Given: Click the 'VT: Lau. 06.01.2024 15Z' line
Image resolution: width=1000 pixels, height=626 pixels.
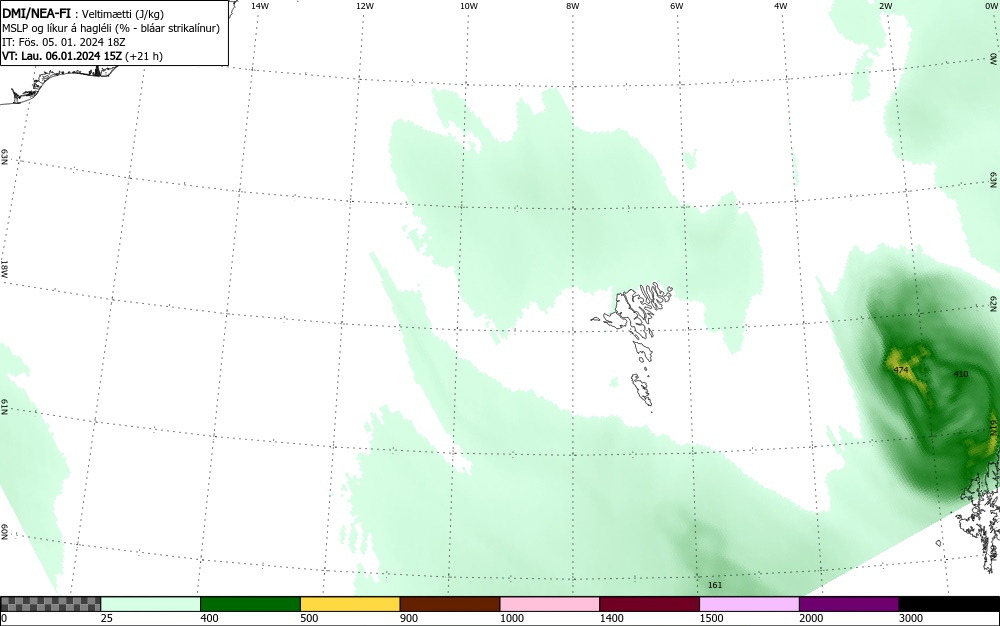Looking at the screenshot, I should (x=82, y=56).
